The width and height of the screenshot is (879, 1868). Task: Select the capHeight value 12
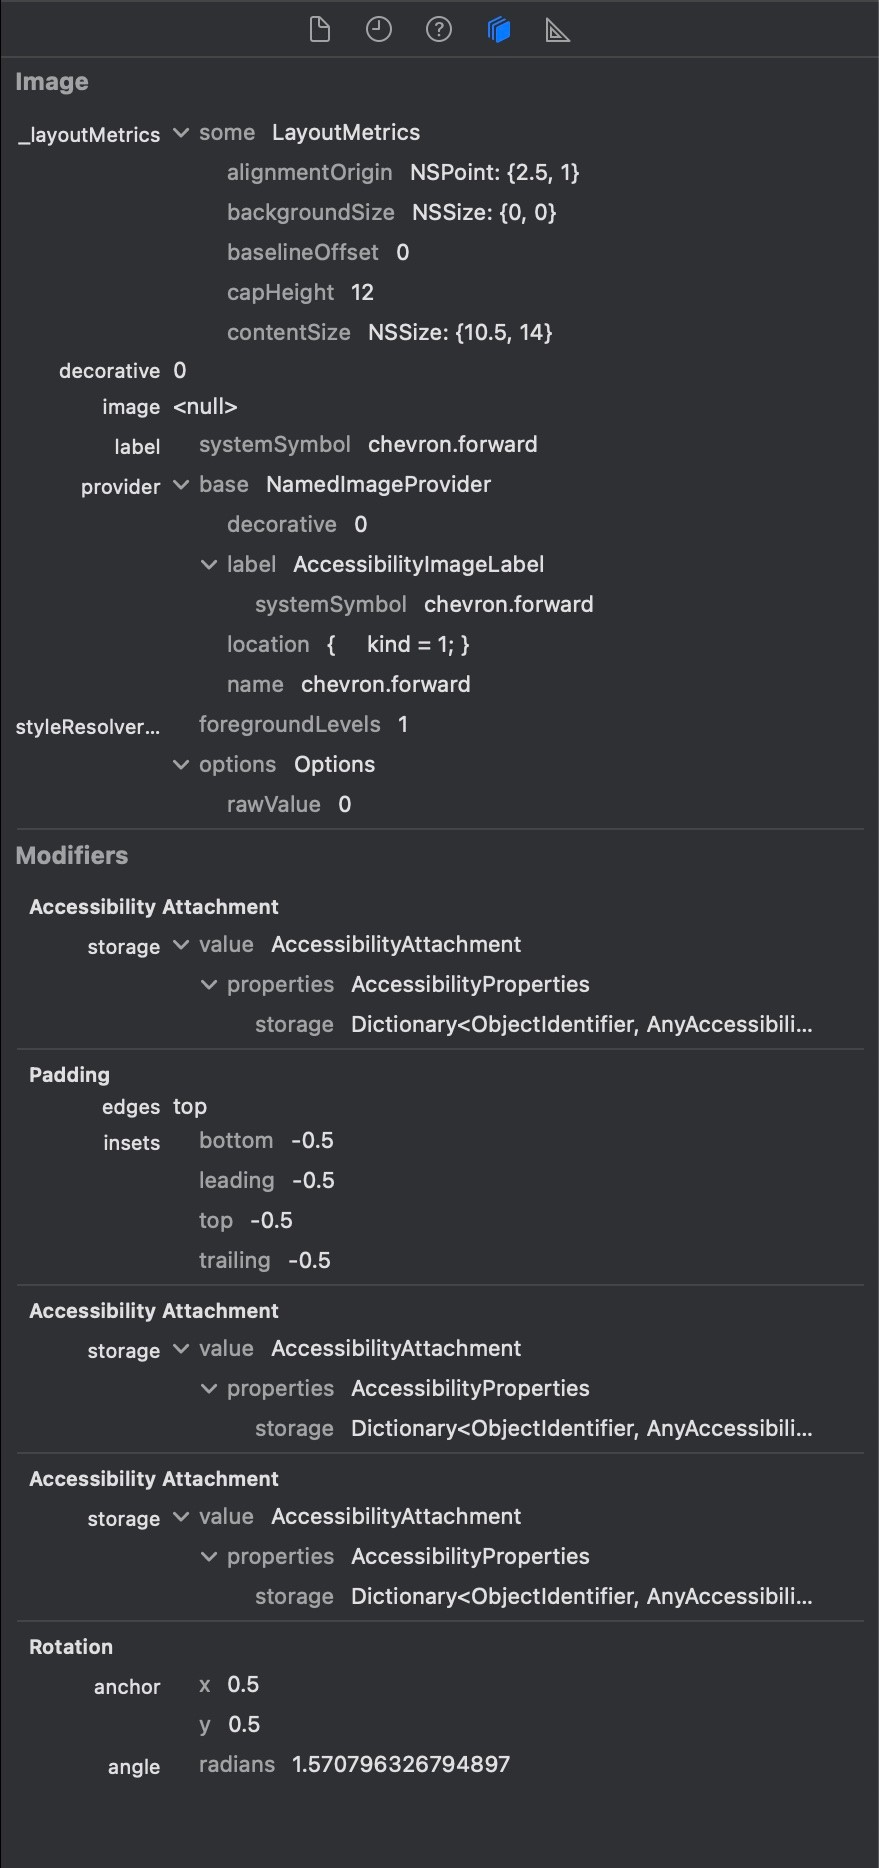[362, 292]
